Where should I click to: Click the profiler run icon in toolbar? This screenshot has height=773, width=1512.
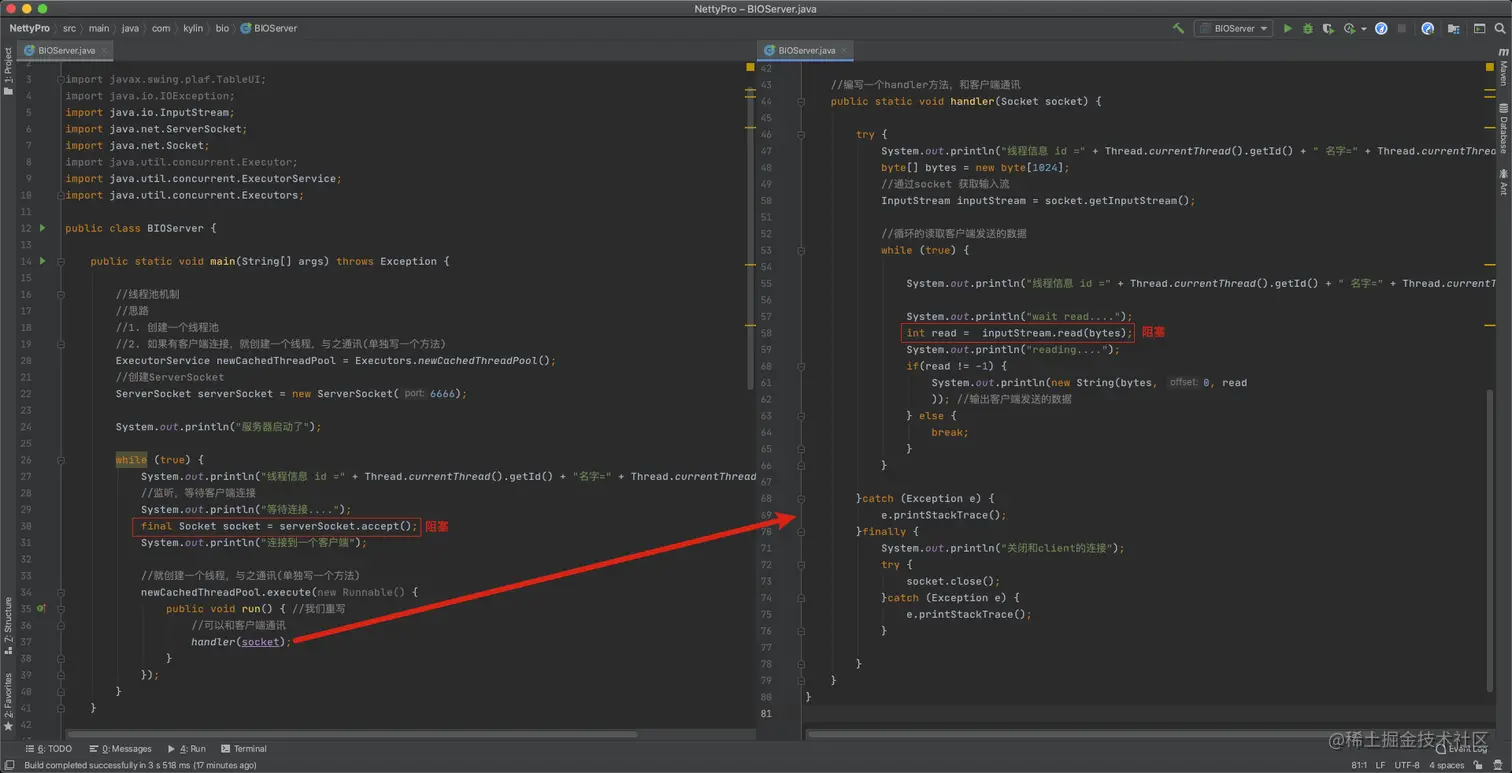point(1350,29)
